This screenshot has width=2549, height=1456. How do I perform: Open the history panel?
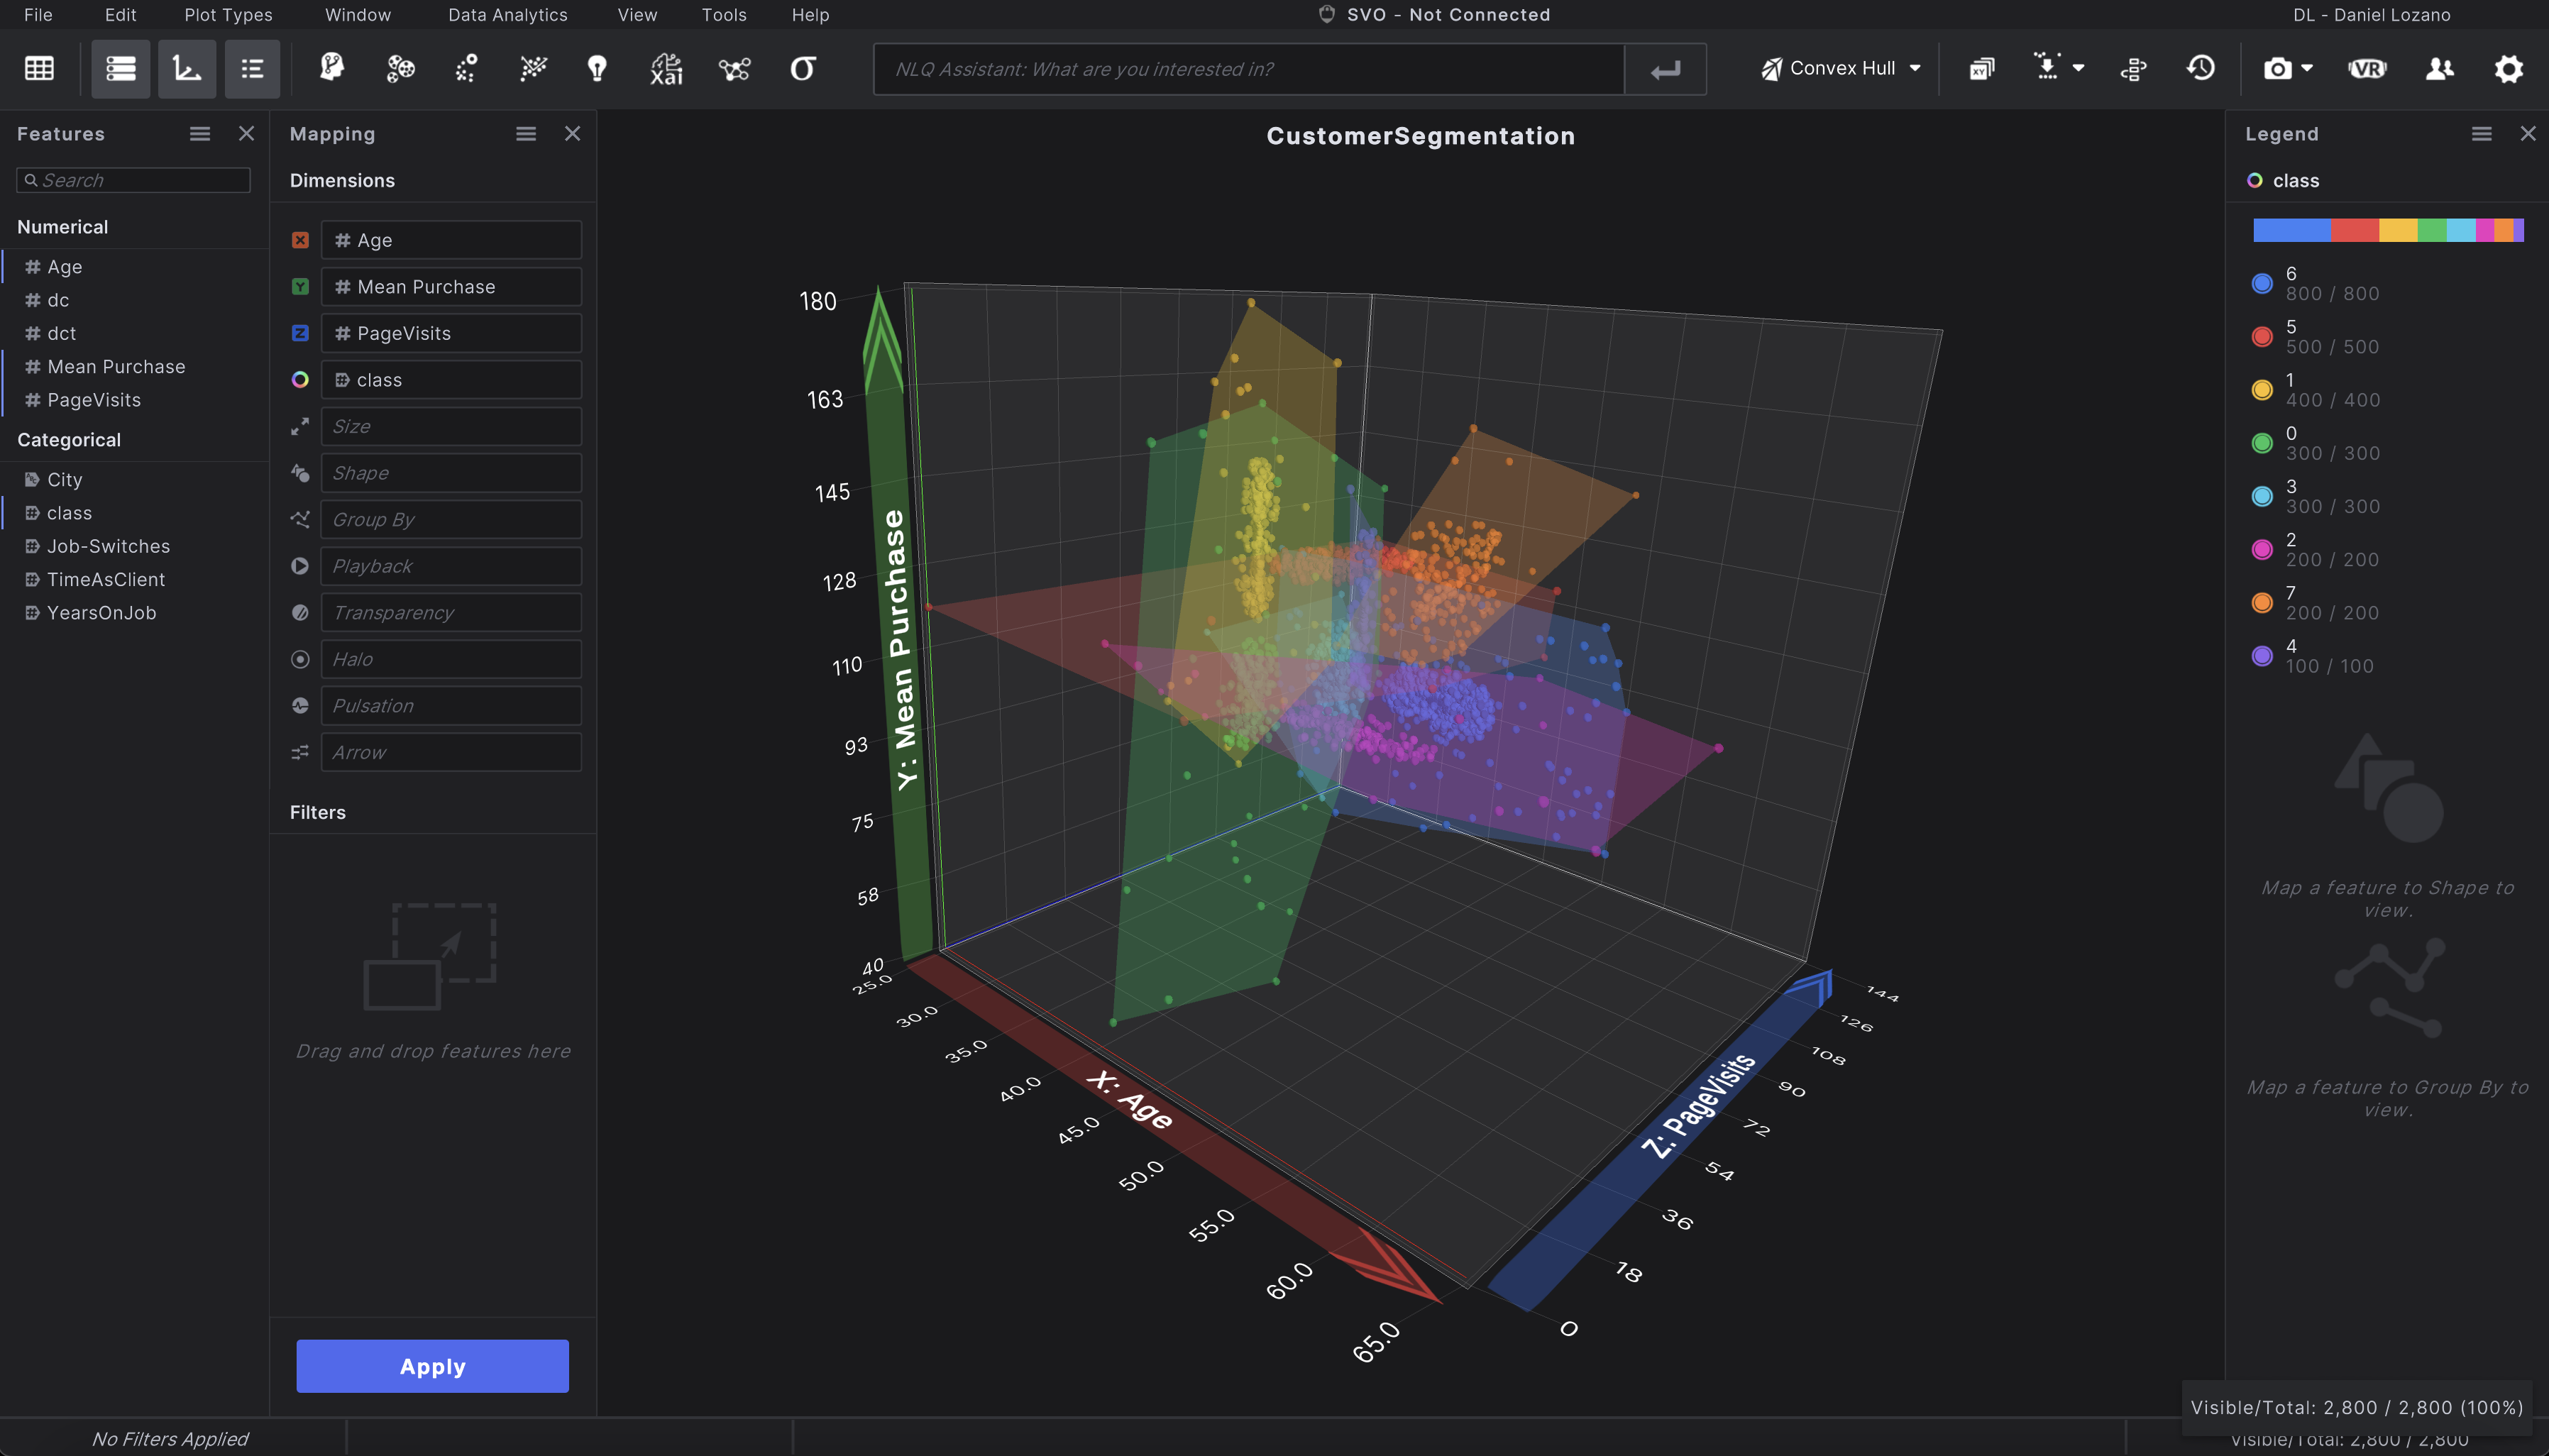coord(2200,68)
